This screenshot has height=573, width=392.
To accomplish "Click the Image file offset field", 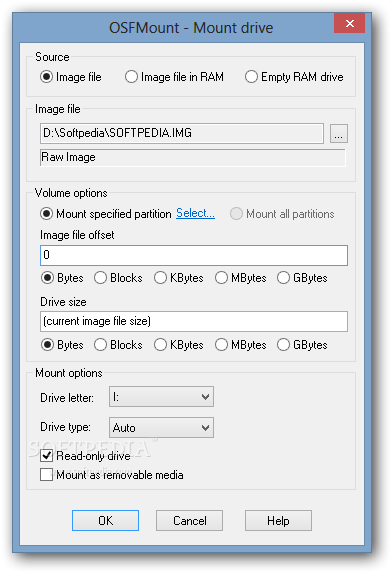I will pos(194,255).
